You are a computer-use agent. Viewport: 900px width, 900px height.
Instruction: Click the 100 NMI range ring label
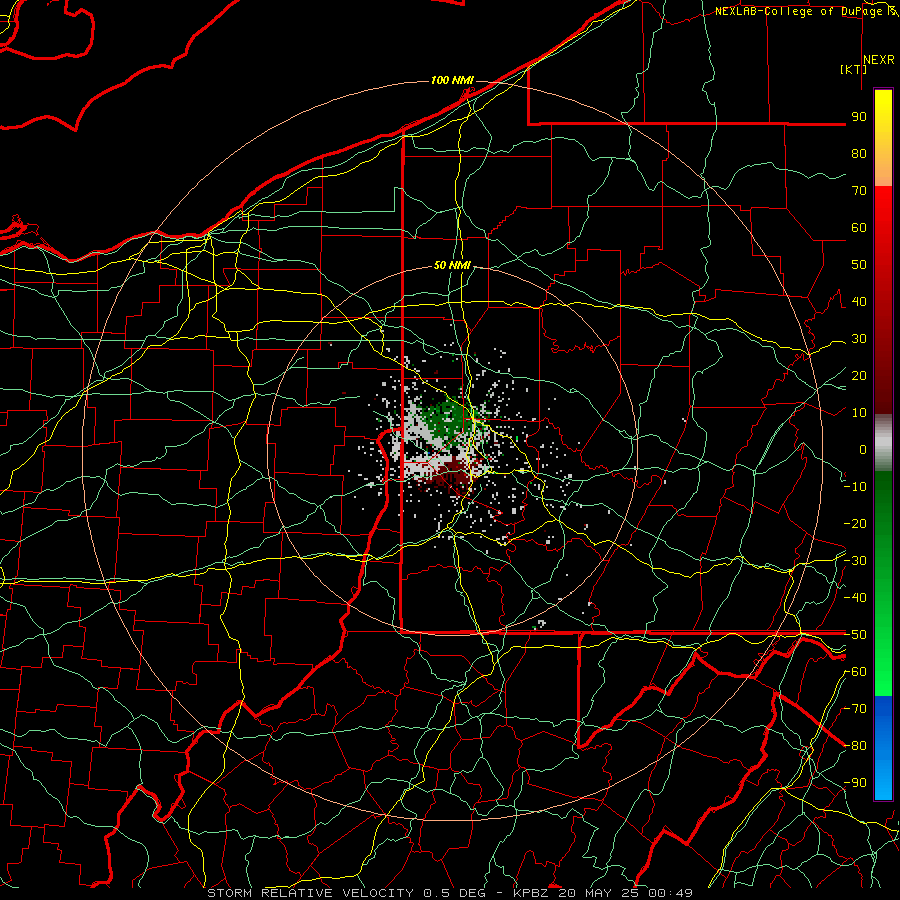[x=452, y=80]
